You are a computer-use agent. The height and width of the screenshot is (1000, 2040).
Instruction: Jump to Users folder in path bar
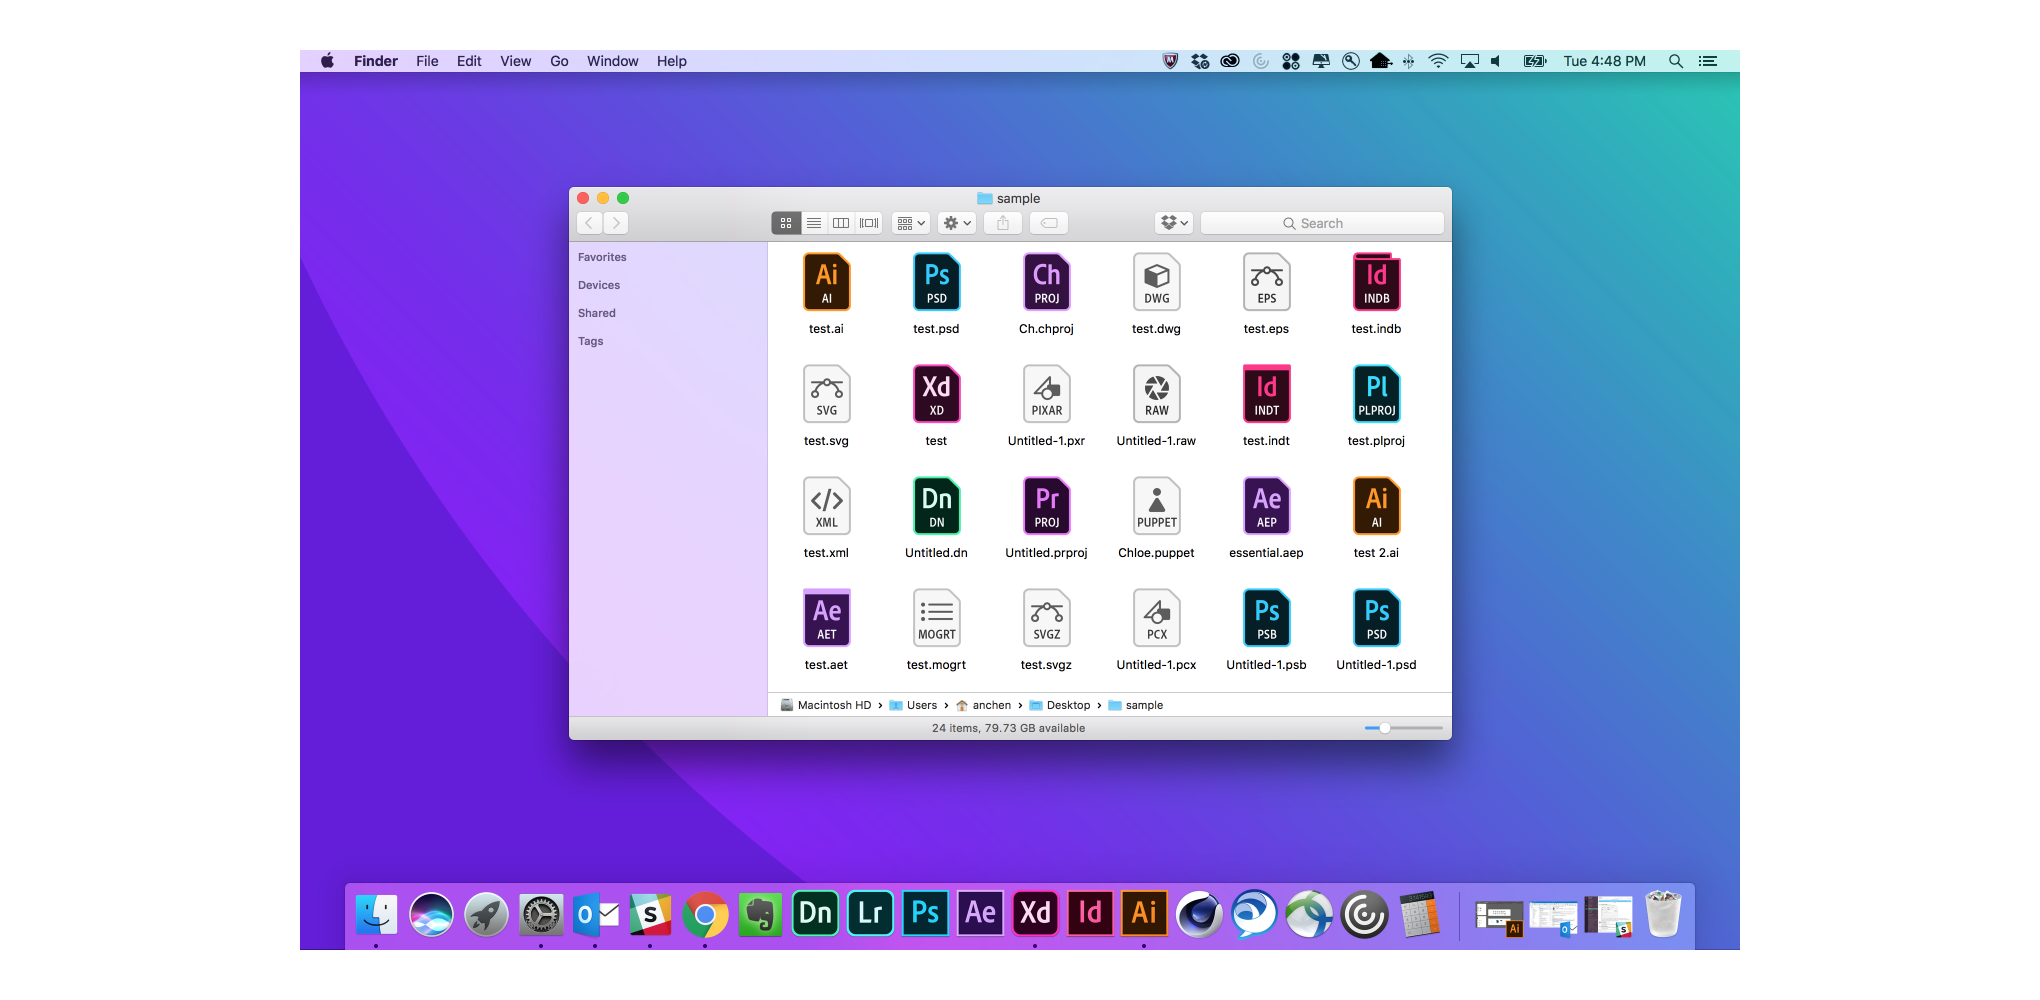[913, 705]
